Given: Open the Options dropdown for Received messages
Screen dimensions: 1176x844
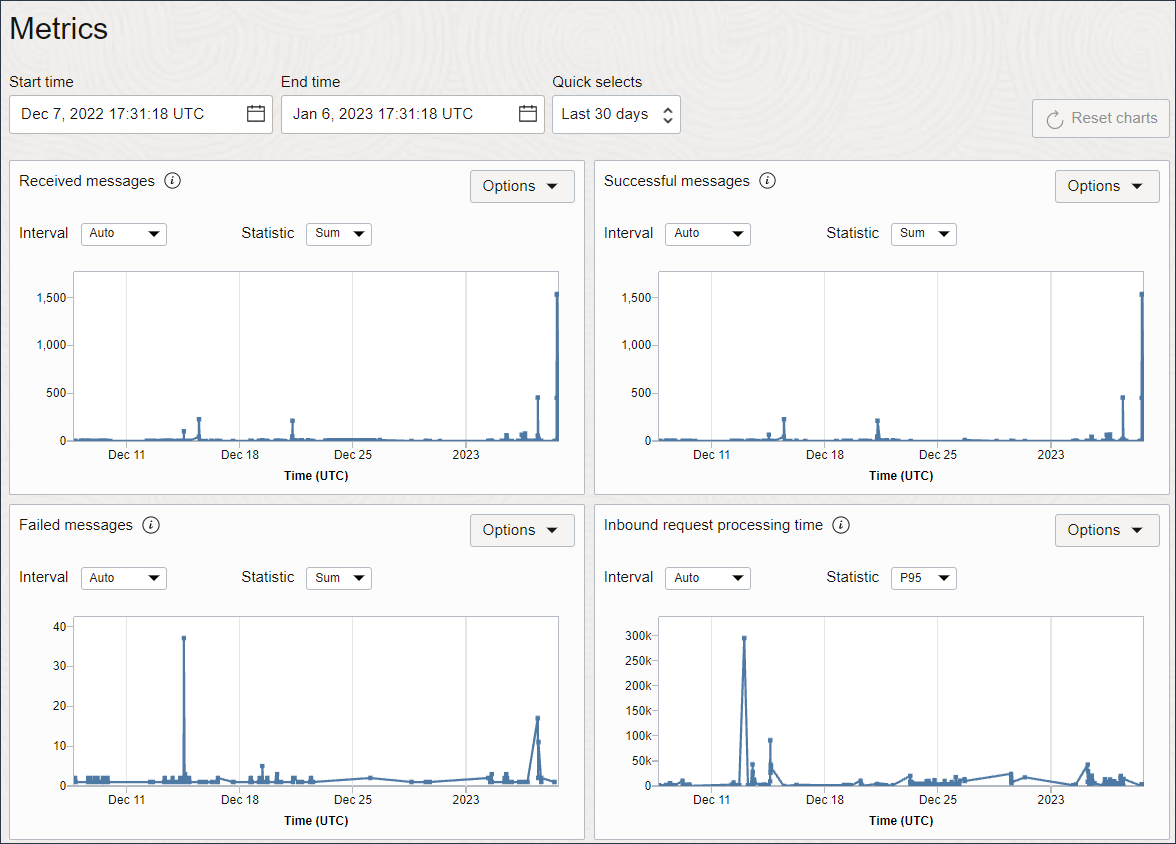Looking at the screenshot, I should [x=522, y=186].
